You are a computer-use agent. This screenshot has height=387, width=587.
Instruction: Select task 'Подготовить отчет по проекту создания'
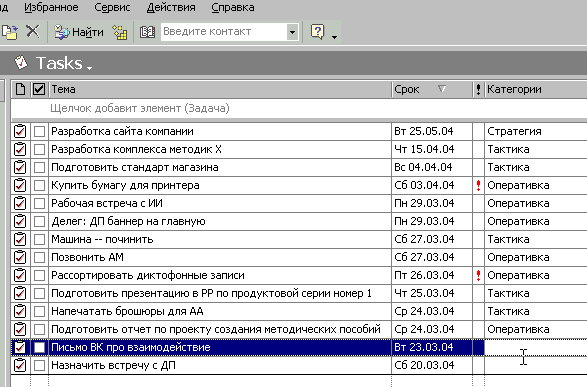216,329
